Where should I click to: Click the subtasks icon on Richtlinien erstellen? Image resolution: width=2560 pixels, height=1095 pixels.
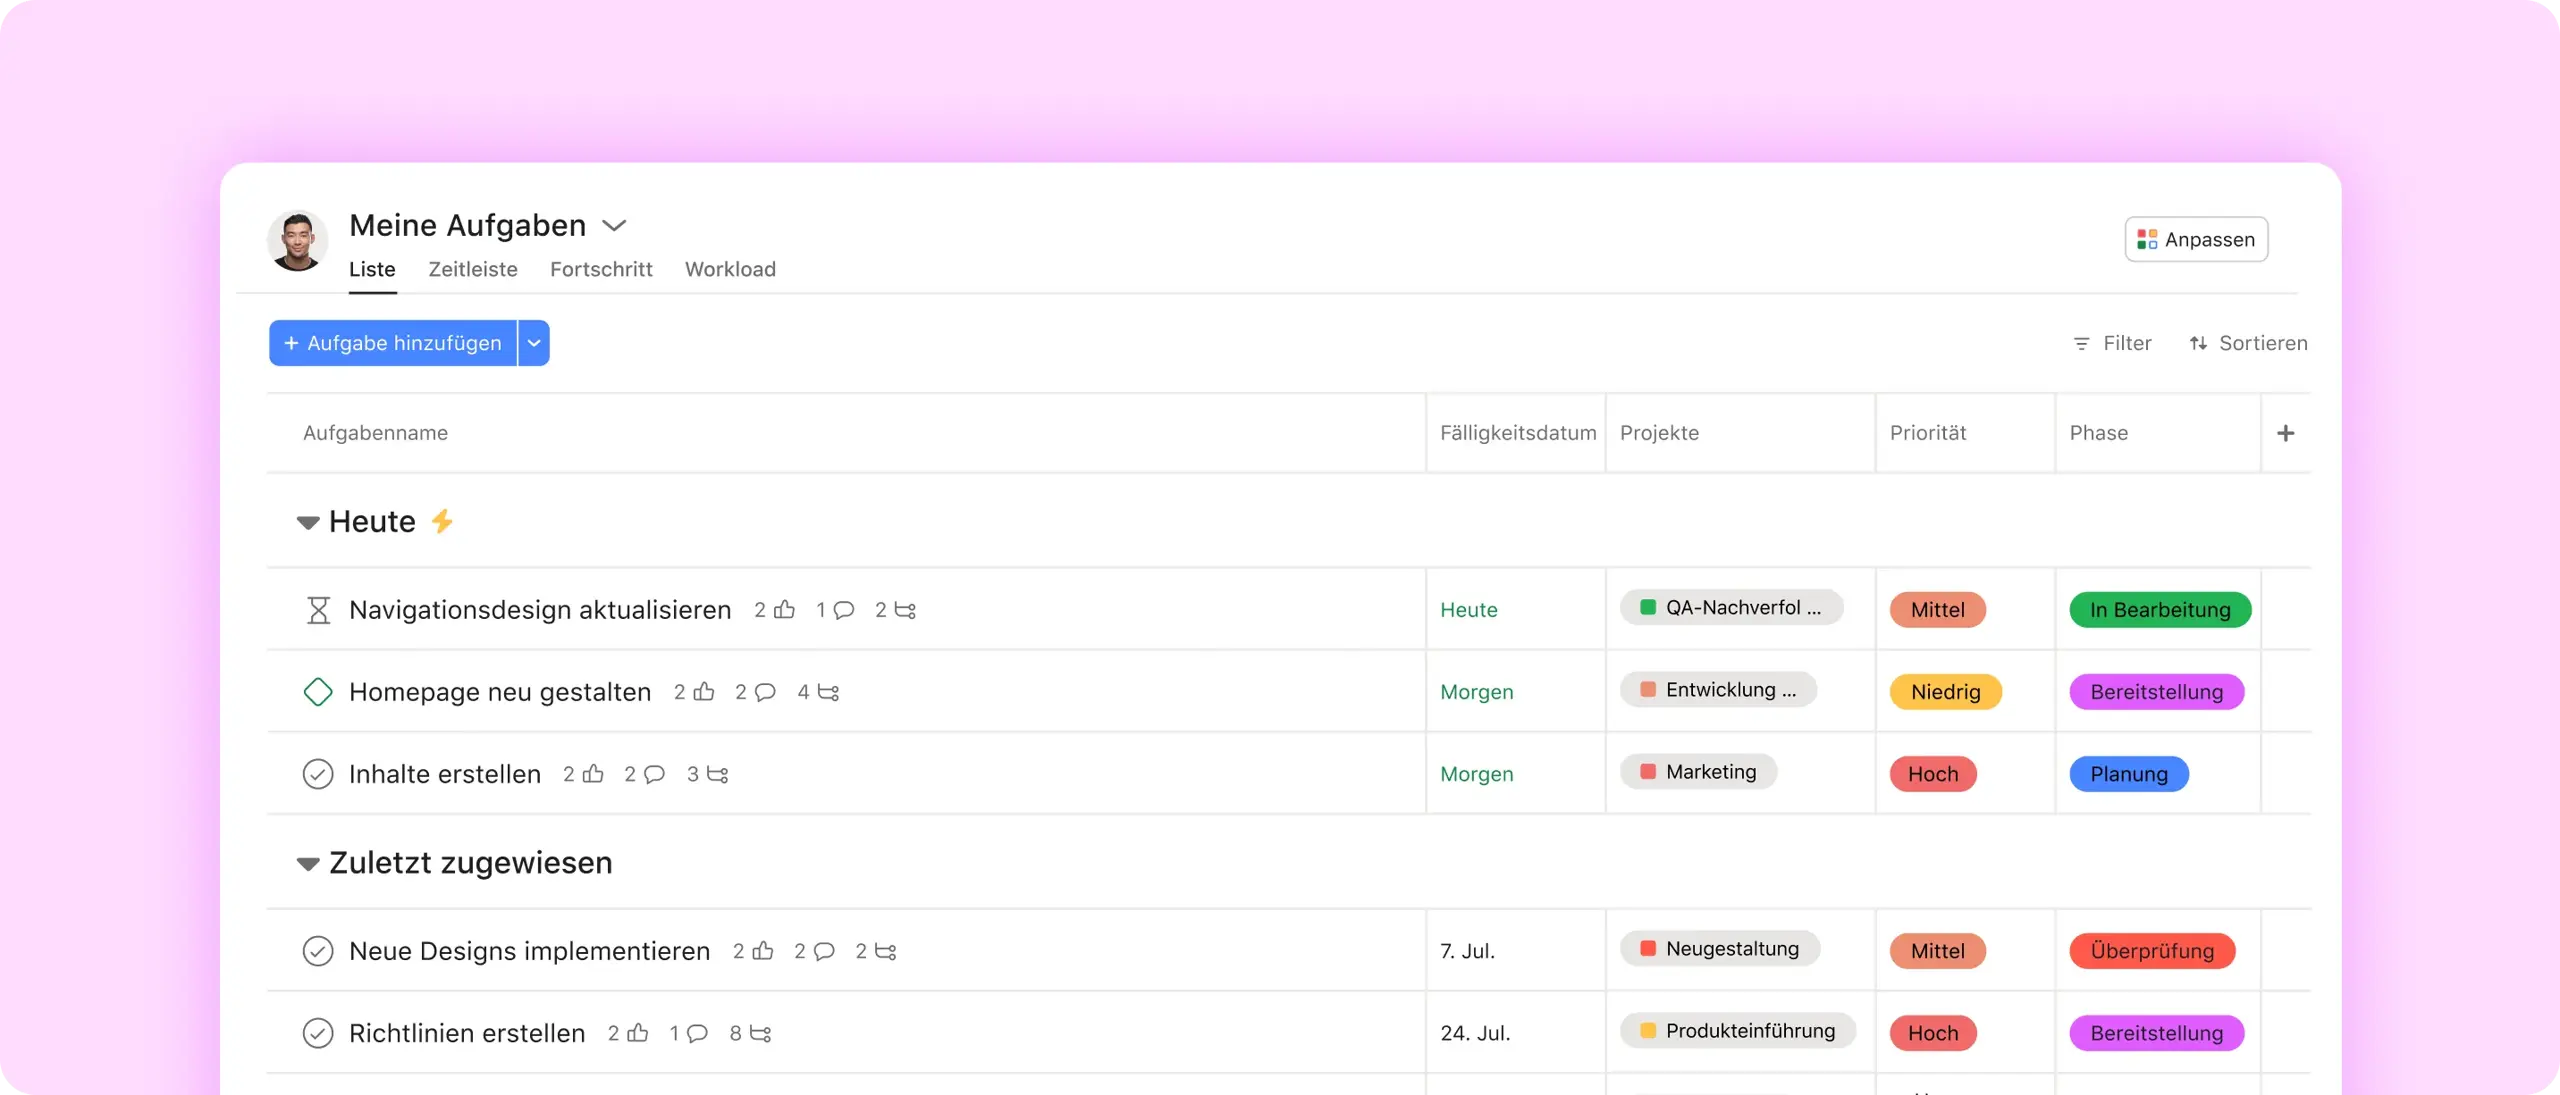tap(761, 1033)
